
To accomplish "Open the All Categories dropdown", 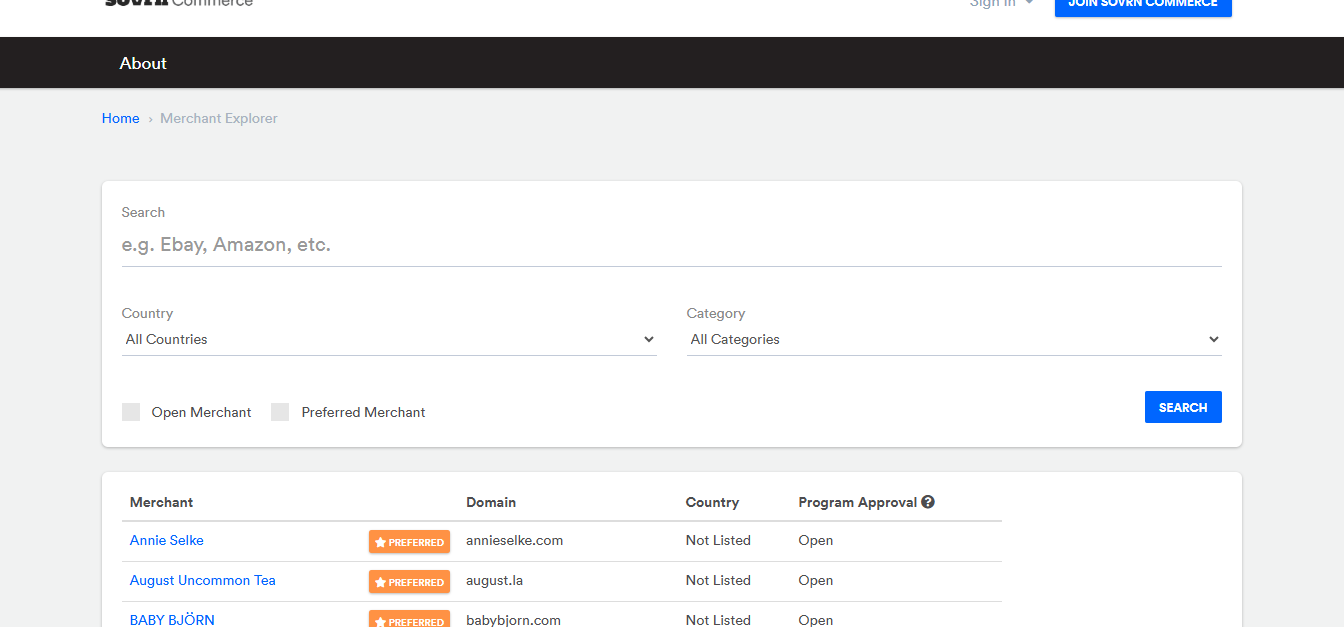I will [954, 340].
